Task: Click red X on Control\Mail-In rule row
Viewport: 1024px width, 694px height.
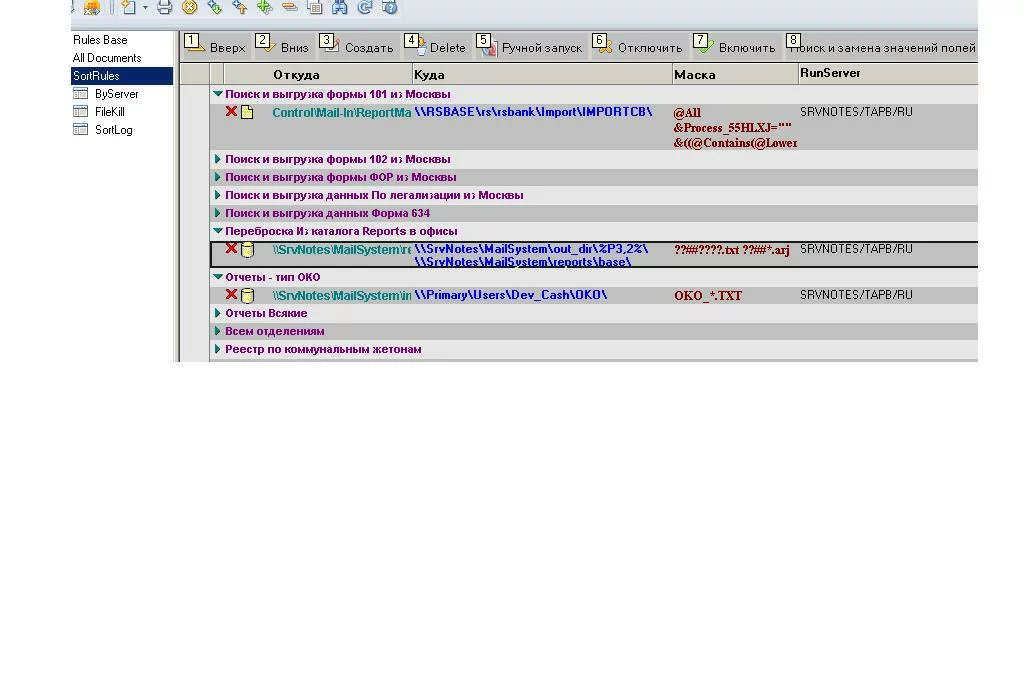Action: 231,112
